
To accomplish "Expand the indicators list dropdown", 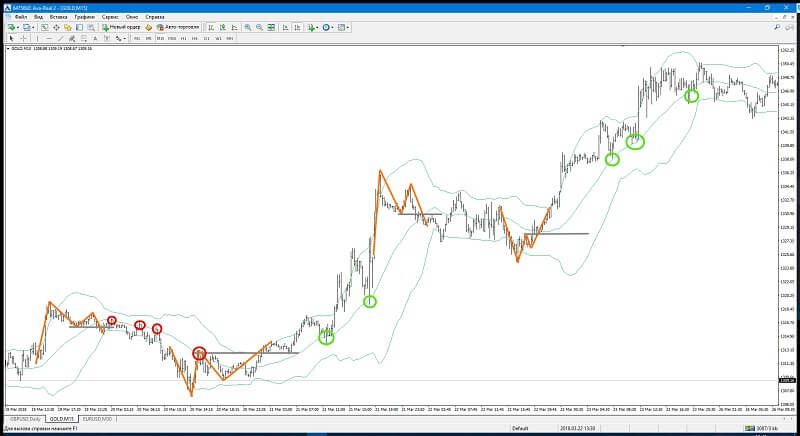I will [317, 28].
